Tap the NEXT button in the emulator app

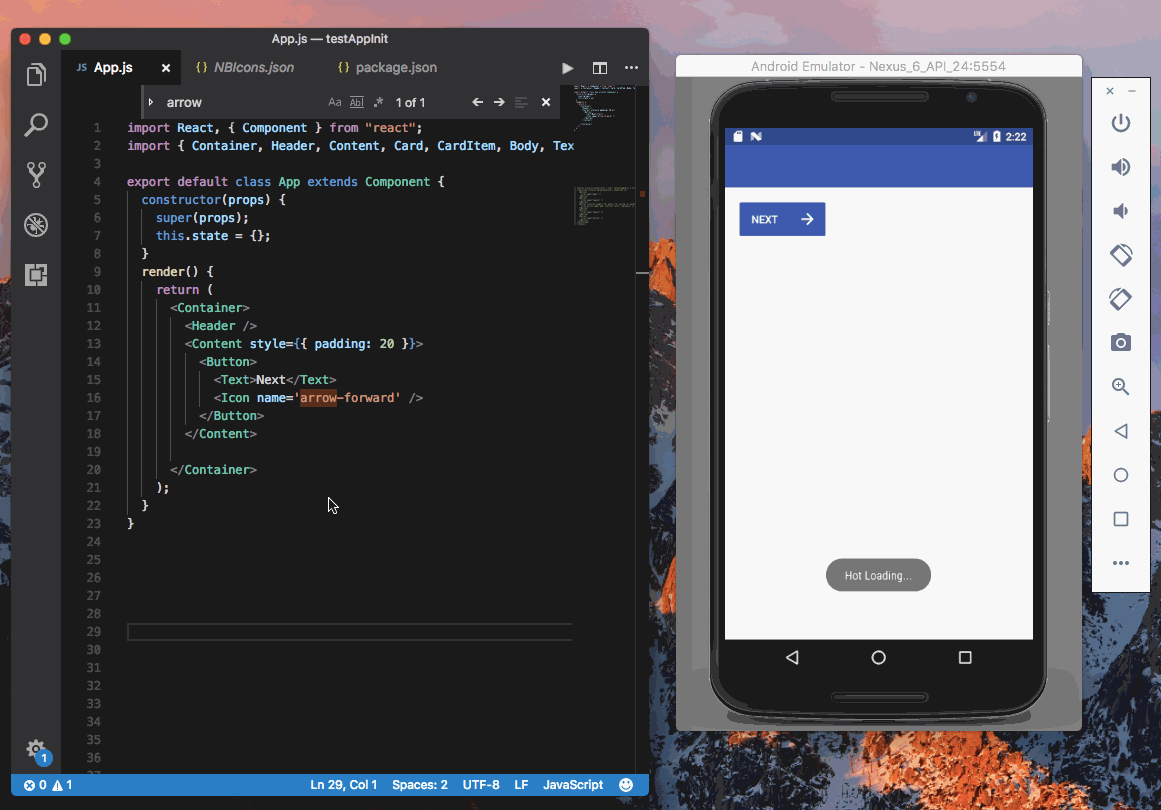click(x=782, y=218)
